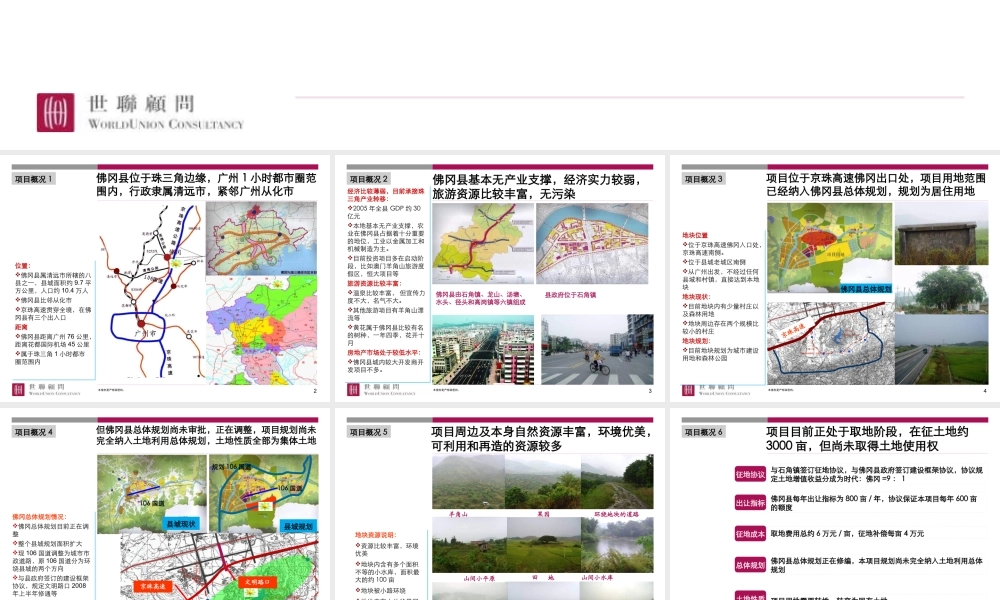Click the red 地块位置 heading on slide 3
The height and width of the screenshot is (600, 1000).
(695, 235)
